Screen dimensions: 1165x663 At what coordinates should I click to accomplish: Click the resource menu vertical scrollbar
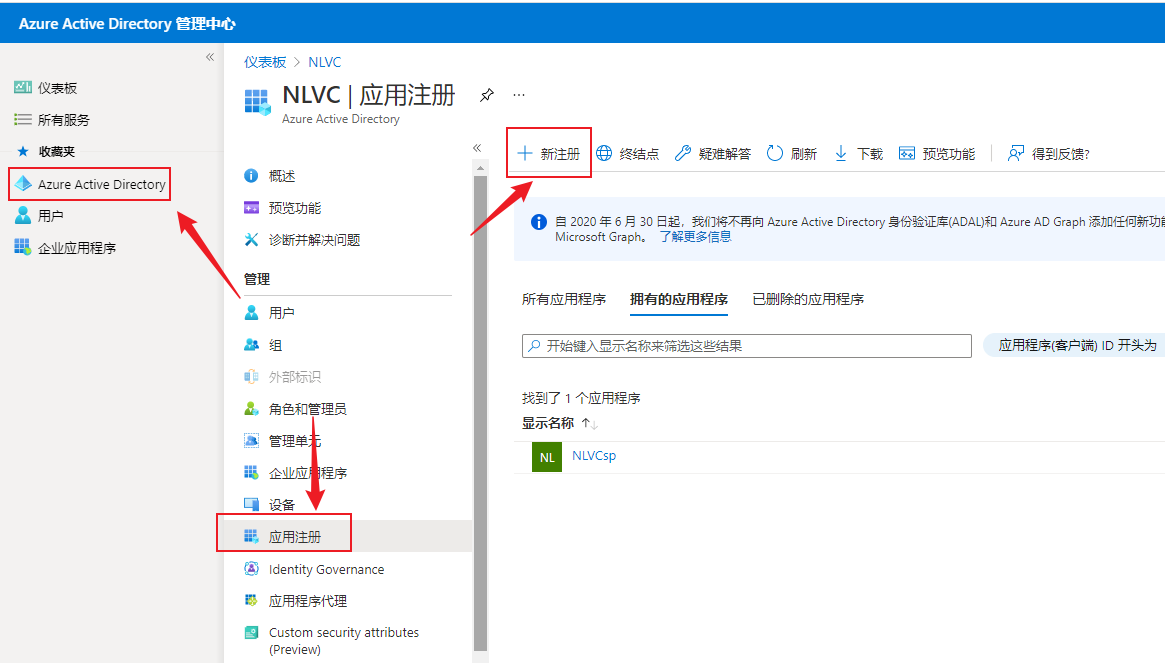tap(480, 413)
